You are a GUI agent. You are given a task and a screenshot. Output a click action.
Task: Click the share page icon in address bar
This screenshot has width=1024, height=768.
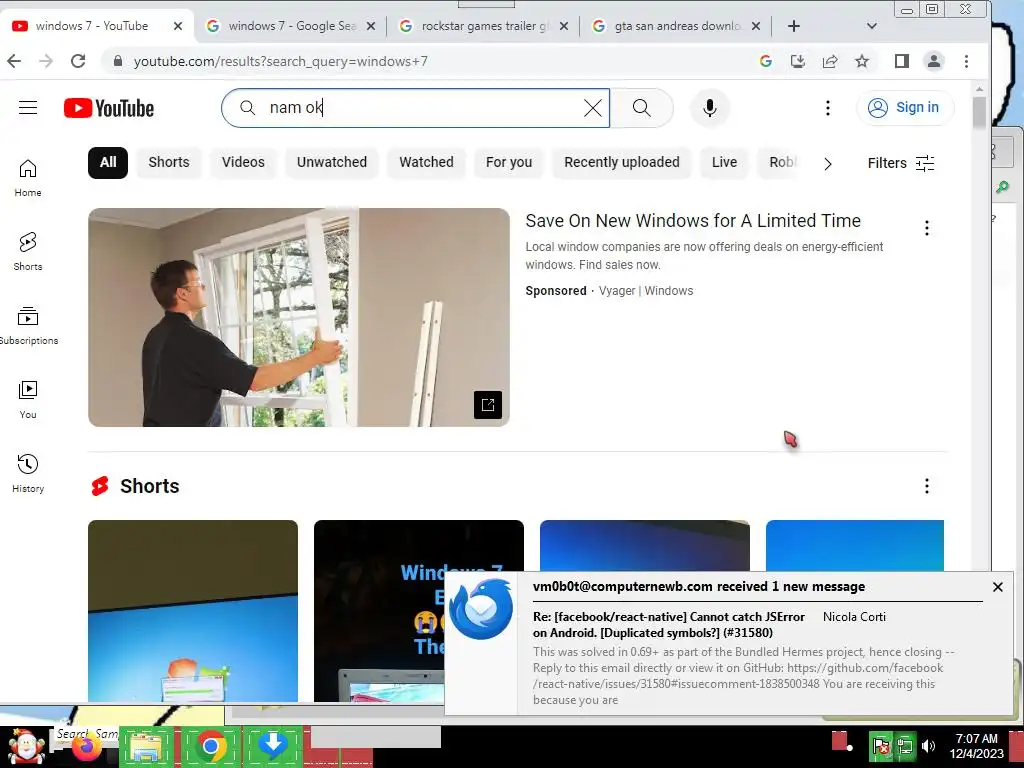pos(830,61)
